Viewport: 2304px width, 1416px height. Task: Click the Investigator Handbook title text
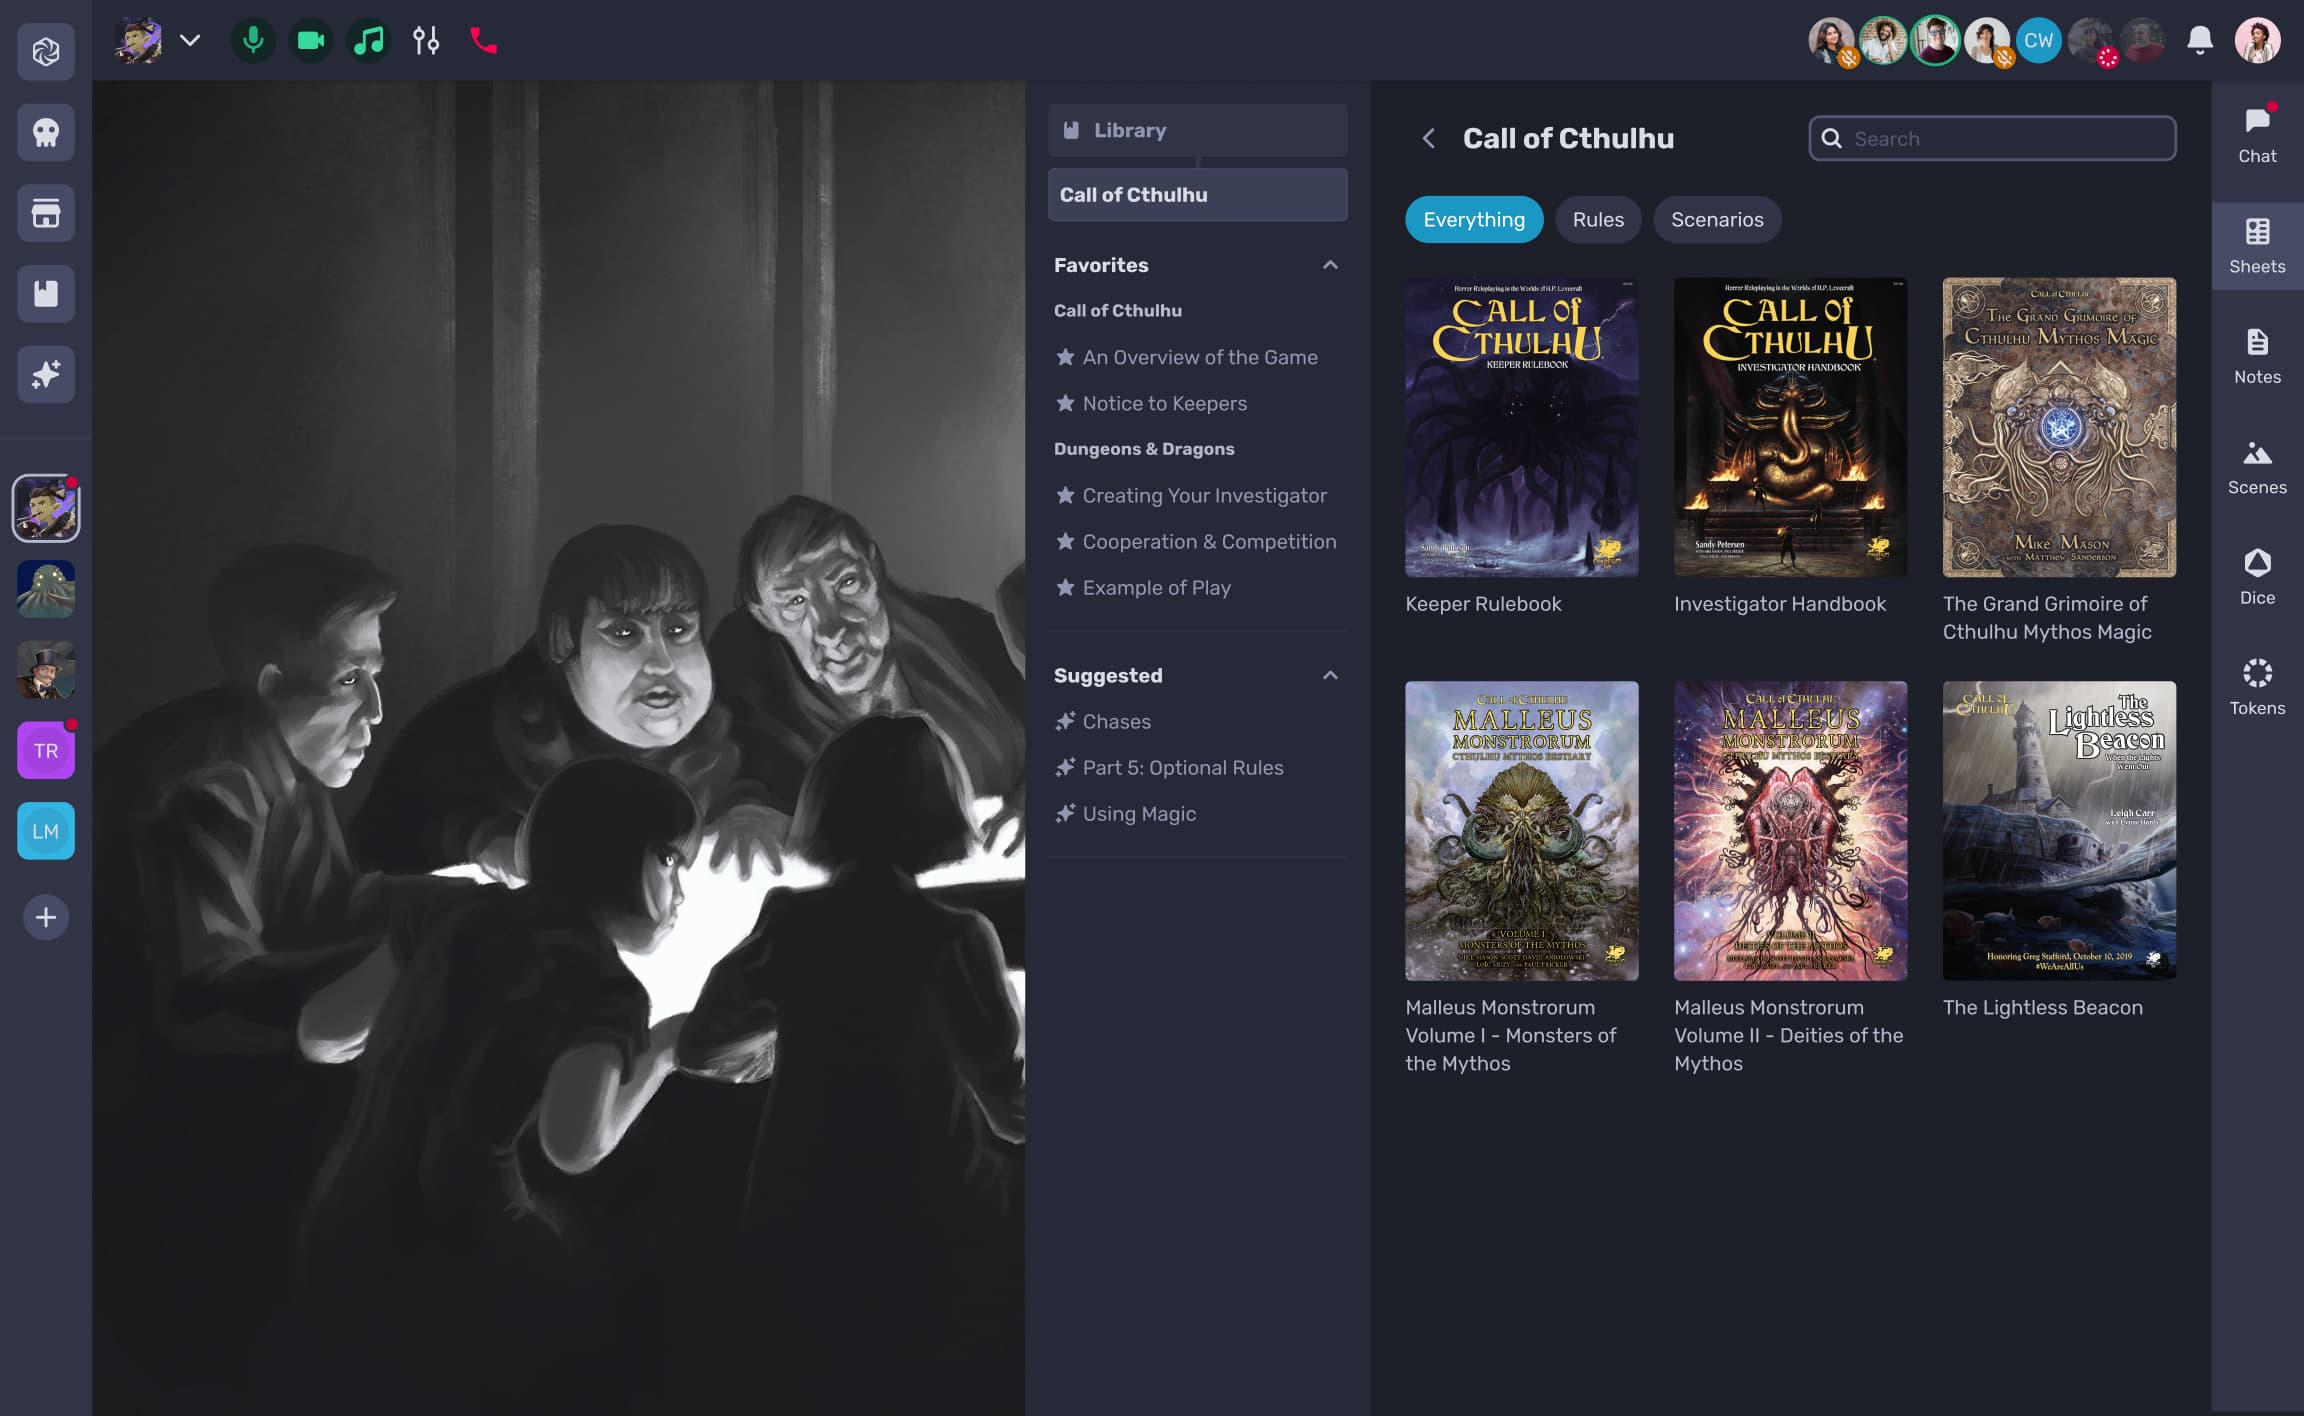[1779, 604]
